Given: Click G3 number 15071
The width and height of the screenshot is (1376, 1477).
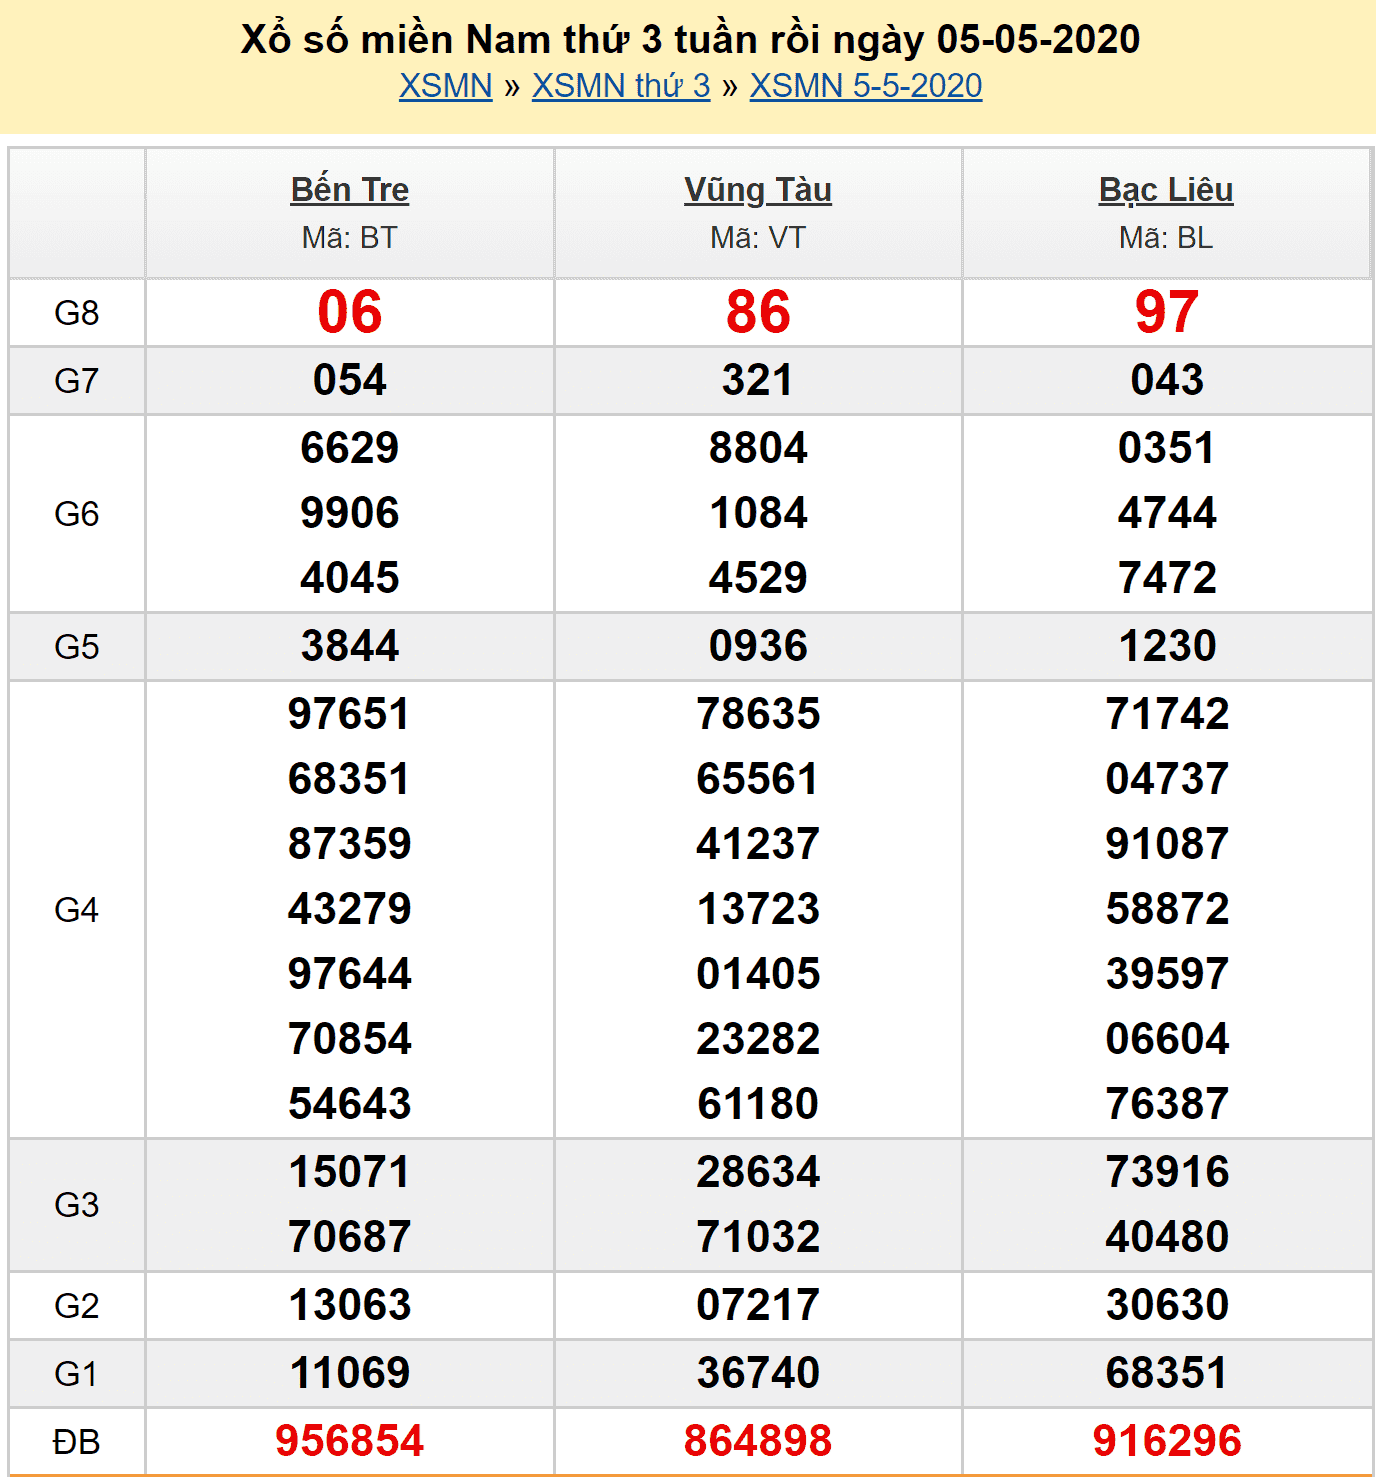Looking at the screenshot, I should (350, 1172).
